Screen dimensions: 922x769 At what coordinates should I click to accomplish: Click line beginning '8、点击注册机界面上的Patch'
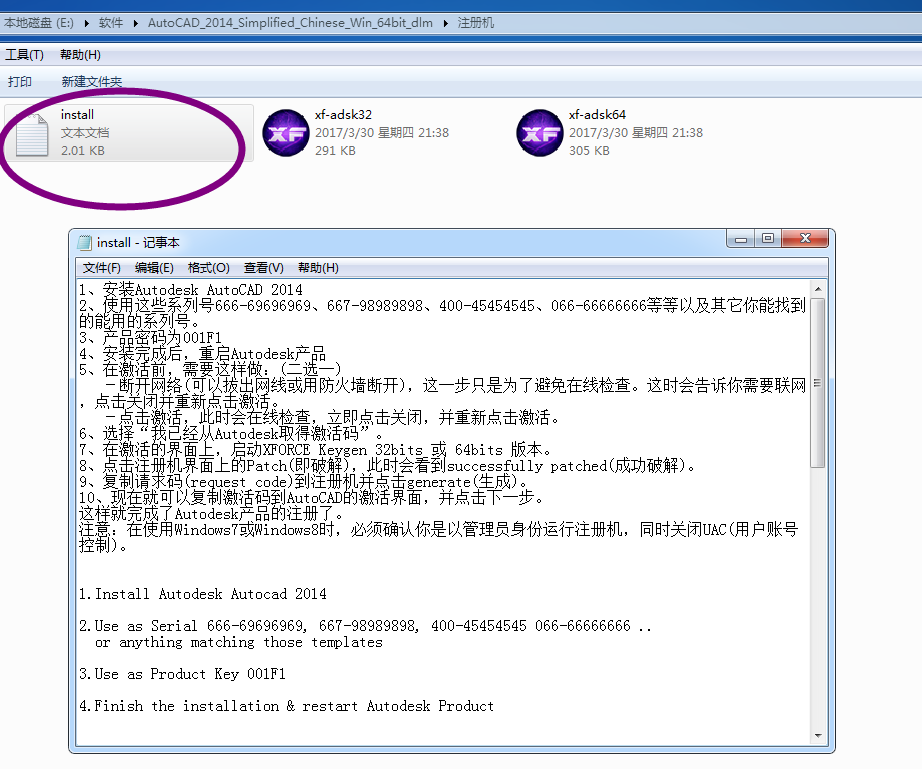(x=388, y=466)
